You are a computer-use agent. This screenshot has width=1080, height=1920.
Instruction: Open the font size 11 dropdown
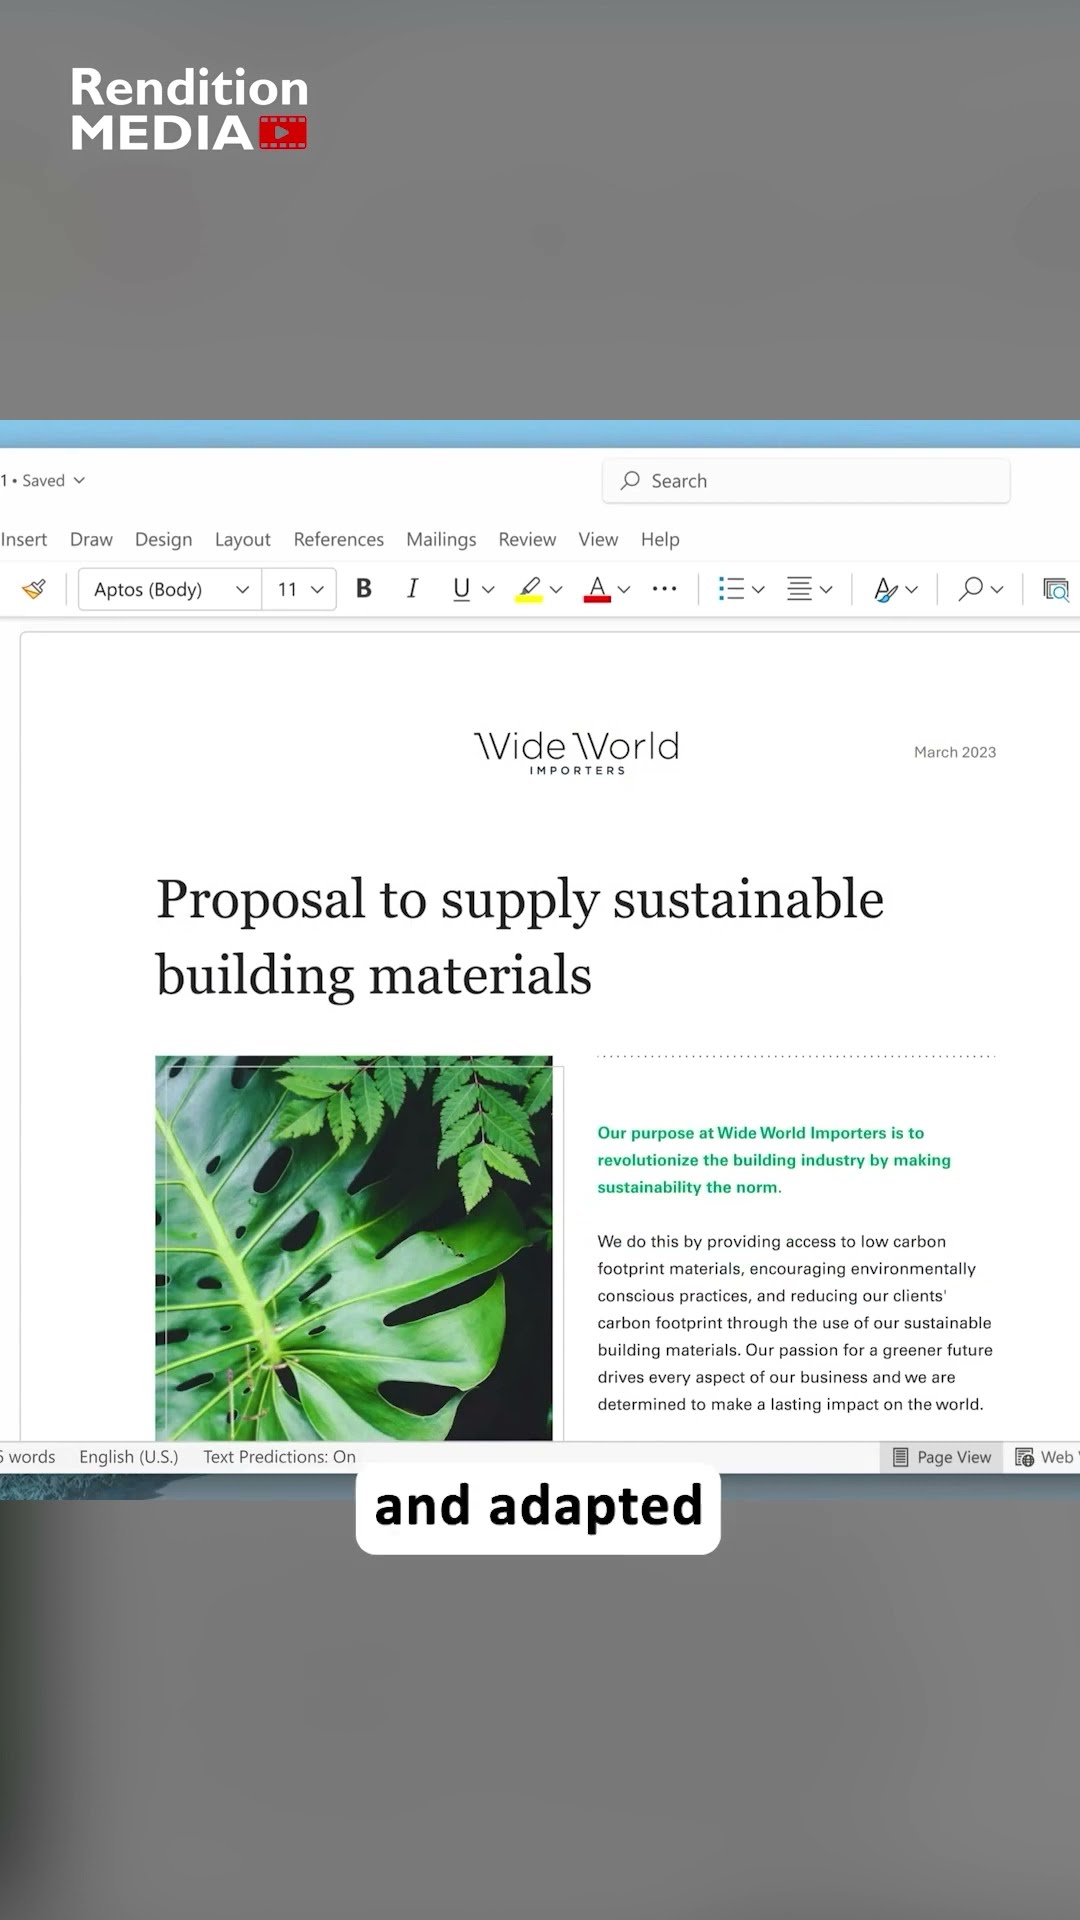pyautogui.click(x=317, y=589)
